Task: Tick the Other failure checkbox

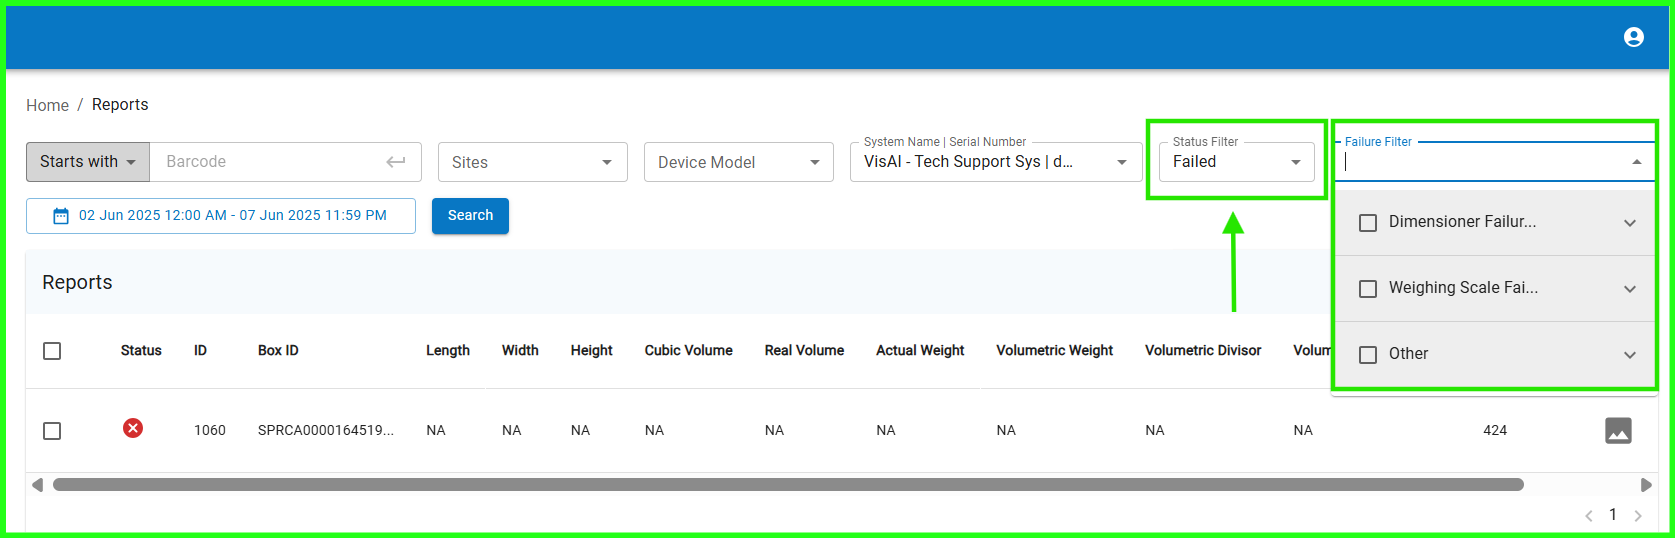Action: 1368,355
